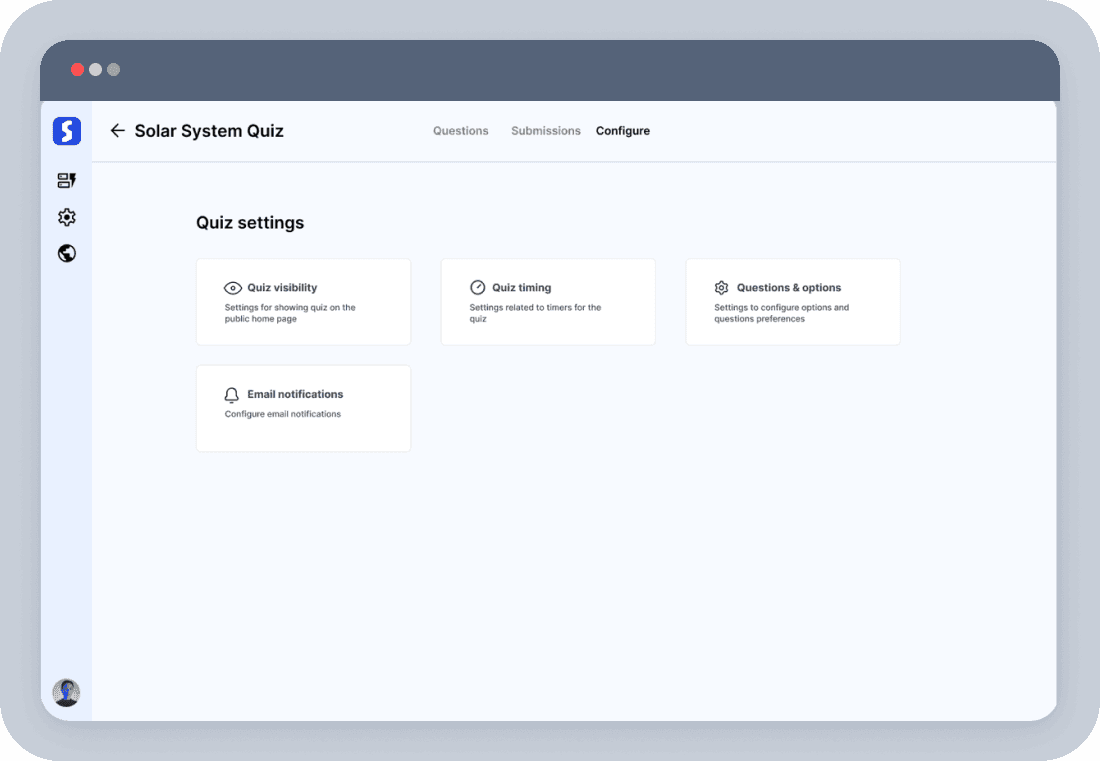Click the clock icon on Quiz timing

(x=478, y=288)
